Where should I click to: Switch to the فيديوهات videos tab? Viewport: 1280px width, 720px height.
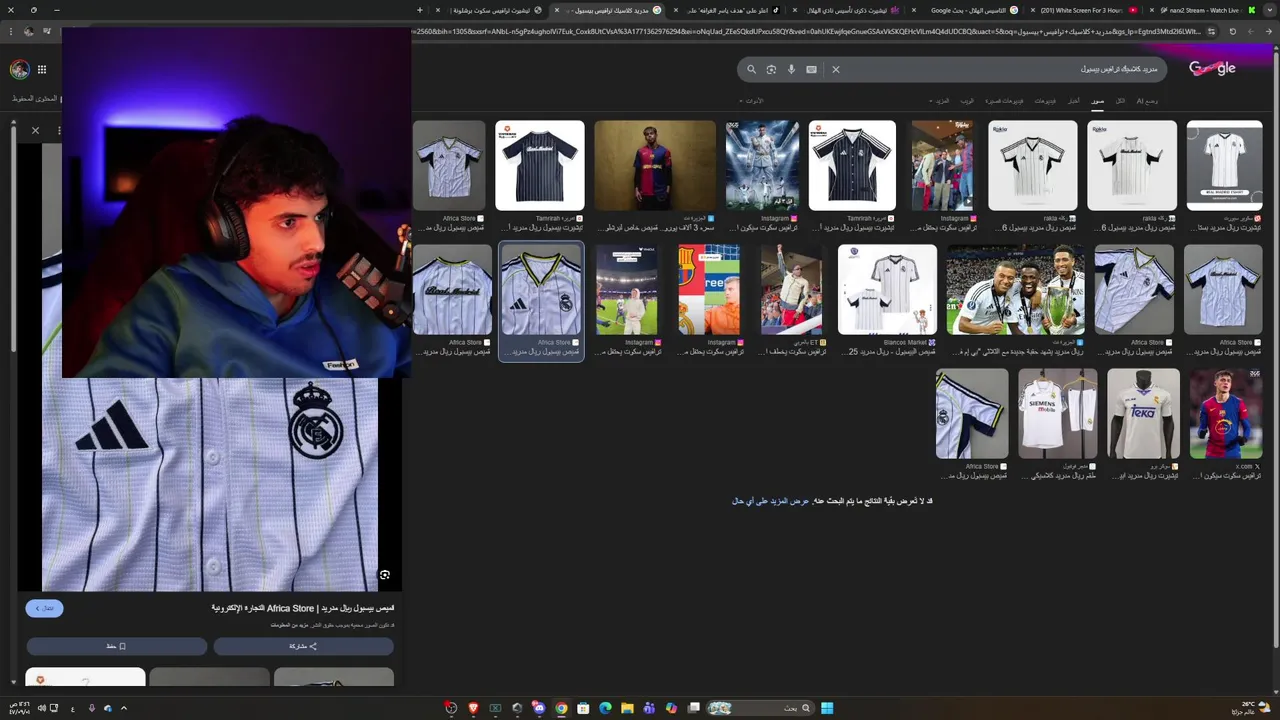coord(1045,101)
